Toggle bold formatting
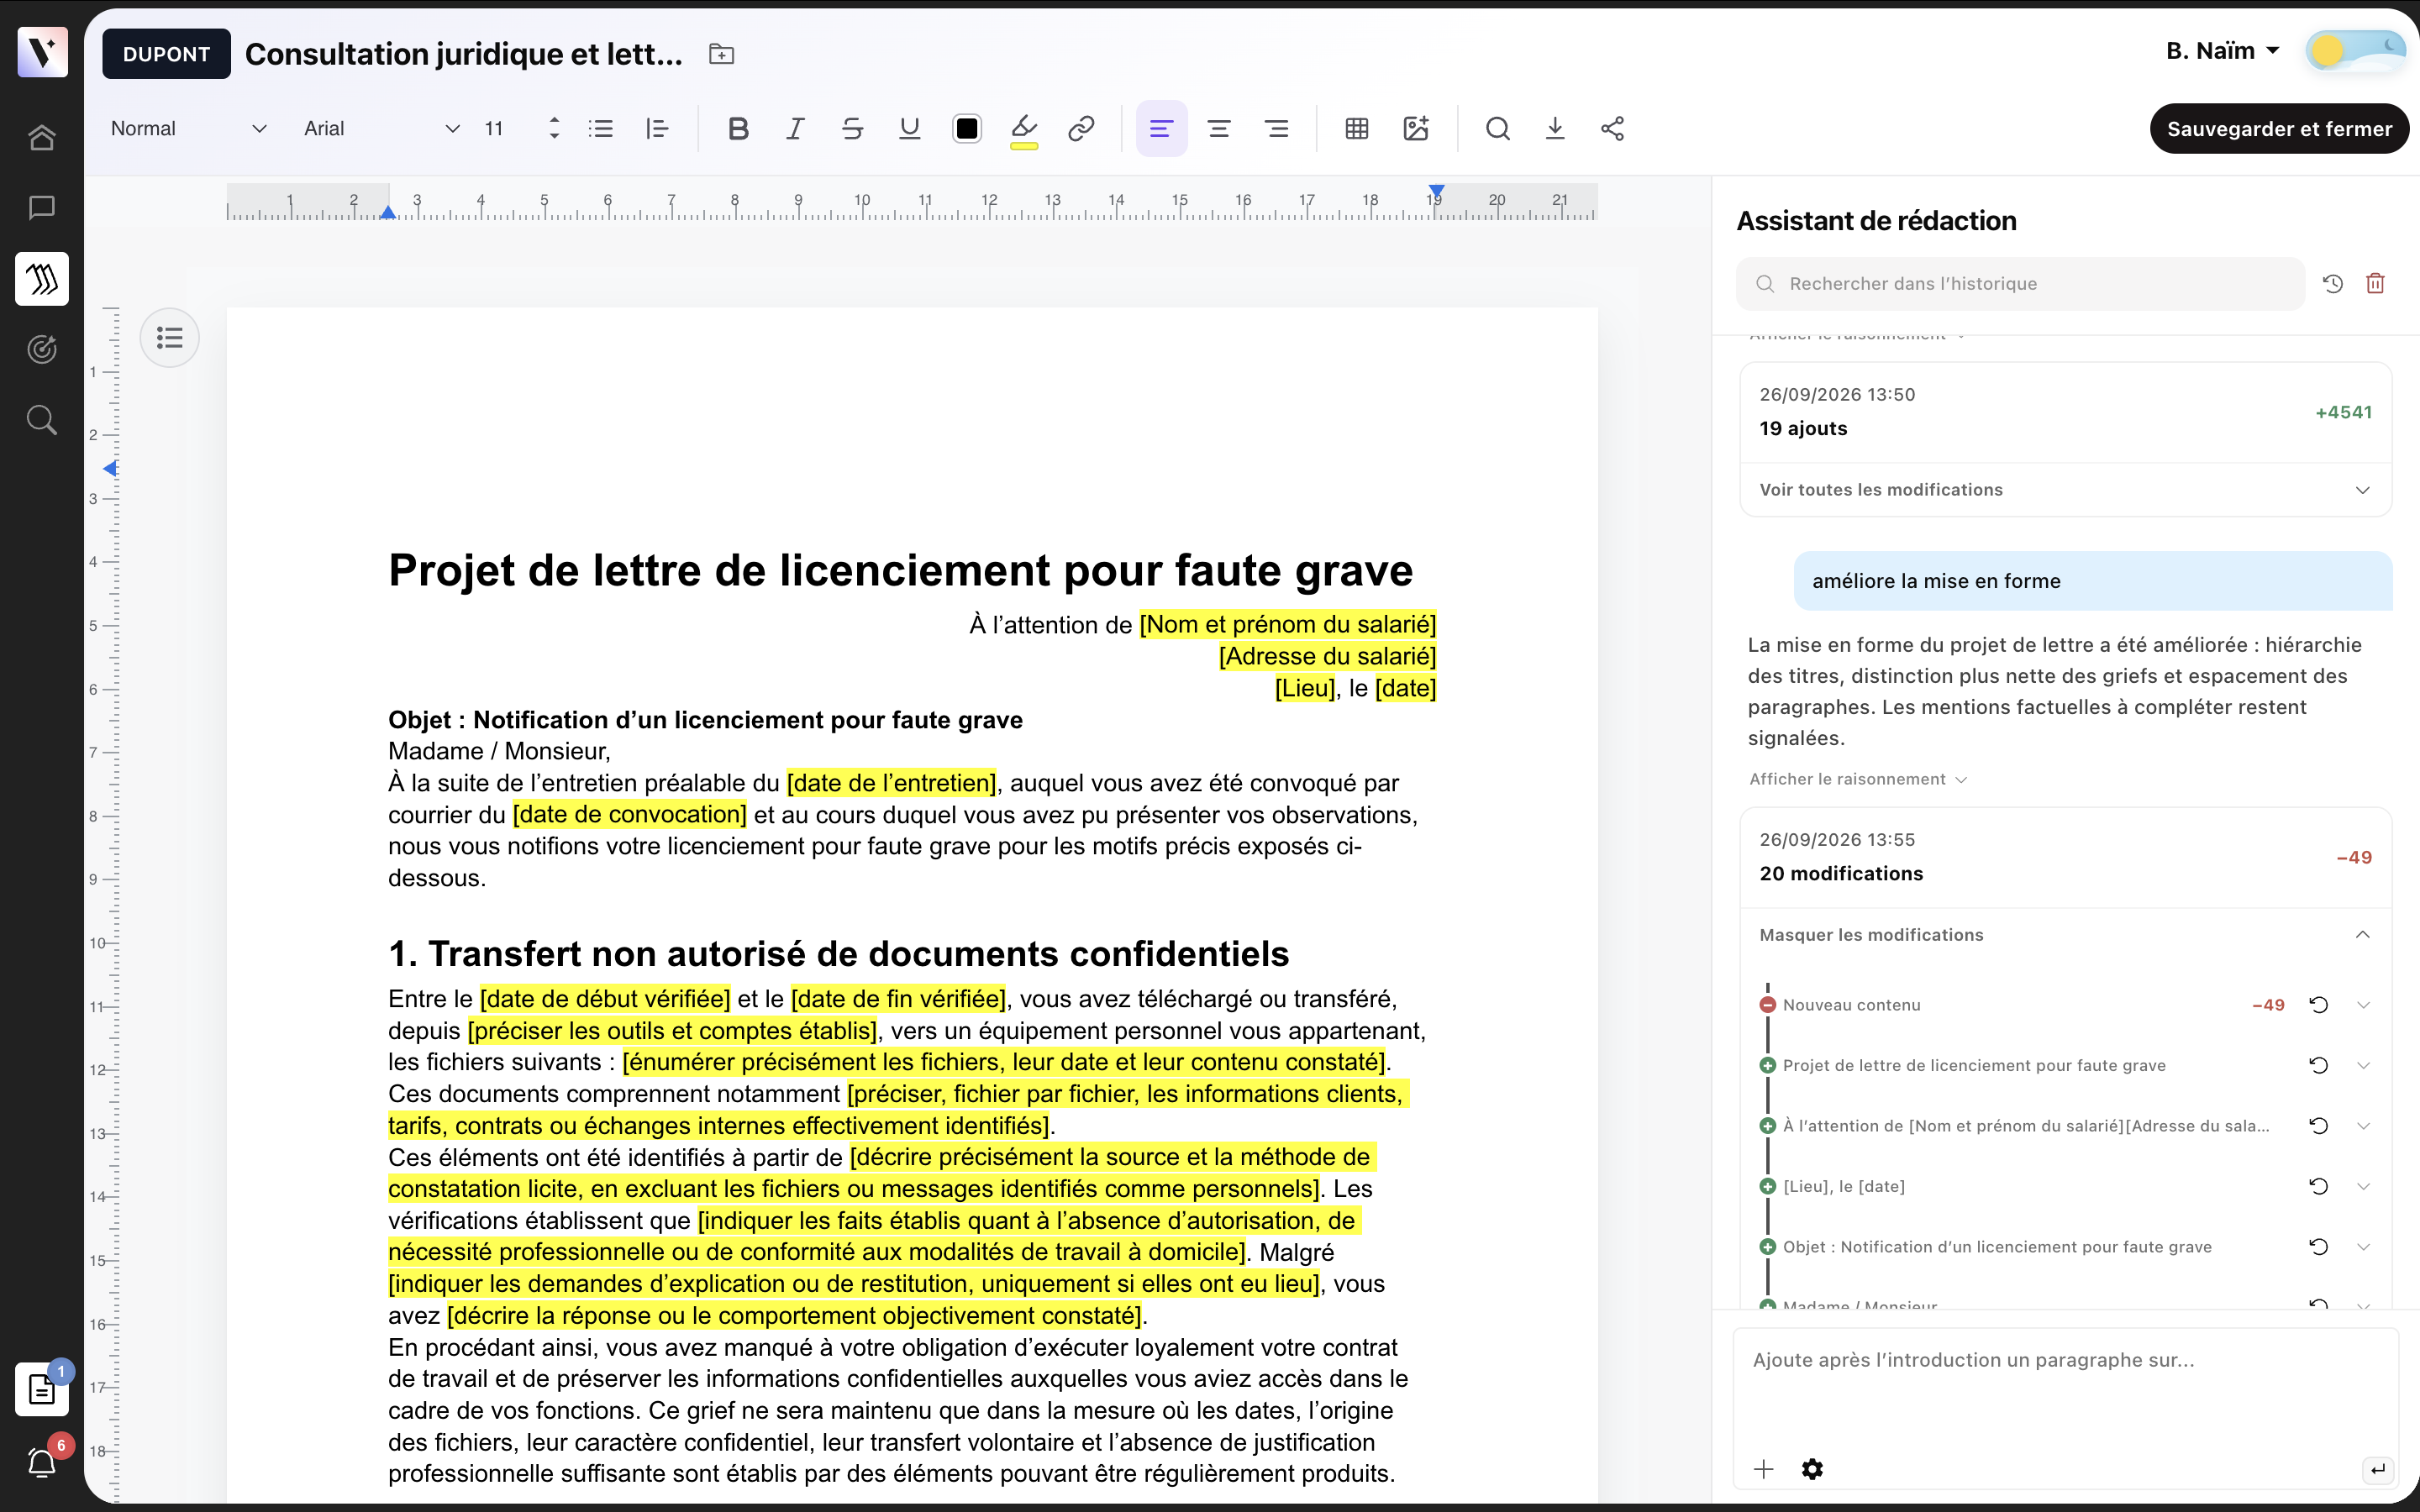2420x1512 pixels. click(x=738, y=129)
